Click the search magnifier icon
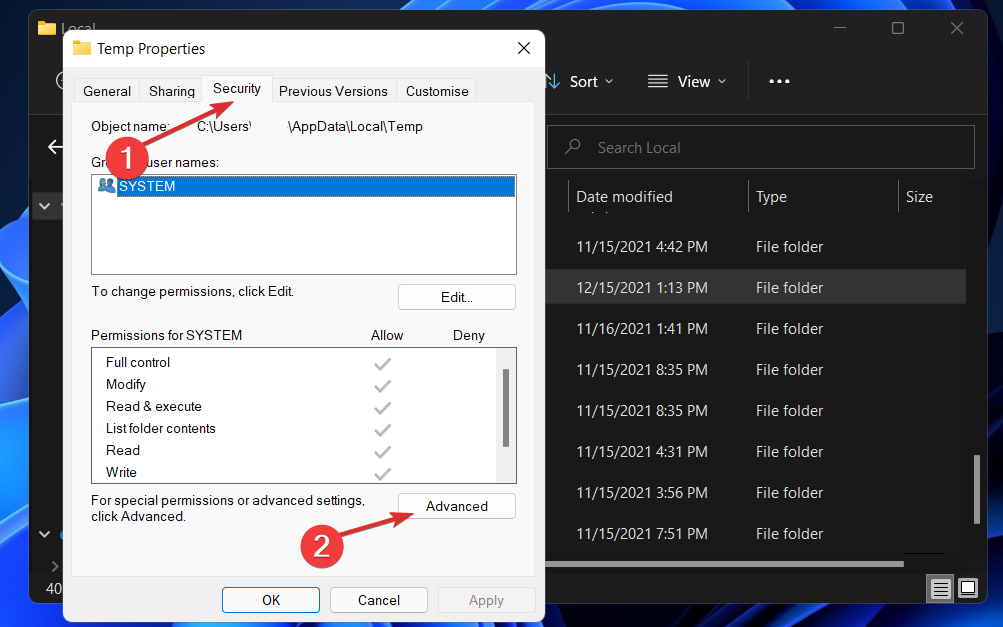The image size is (1003, 627). pyautogui.click(x=573, y=147)
